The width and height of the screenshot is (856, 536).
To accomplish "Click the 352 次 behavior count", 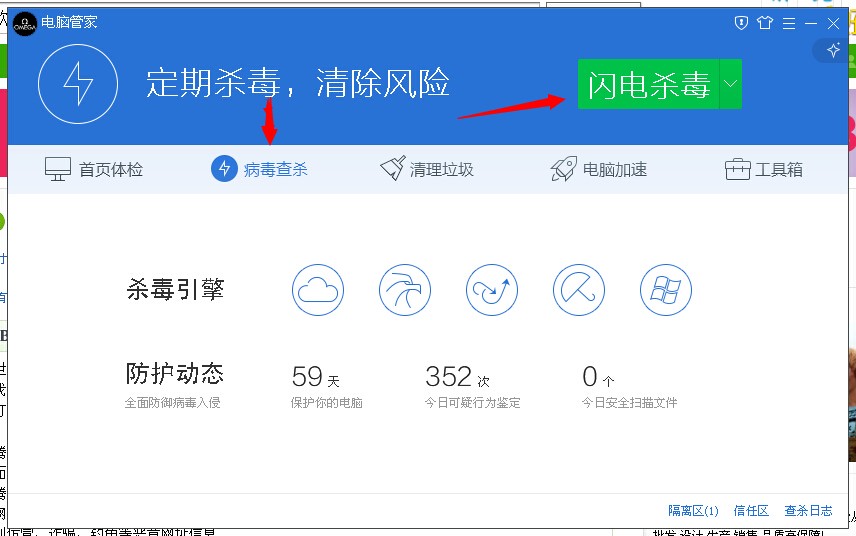I will pos(457,377).
